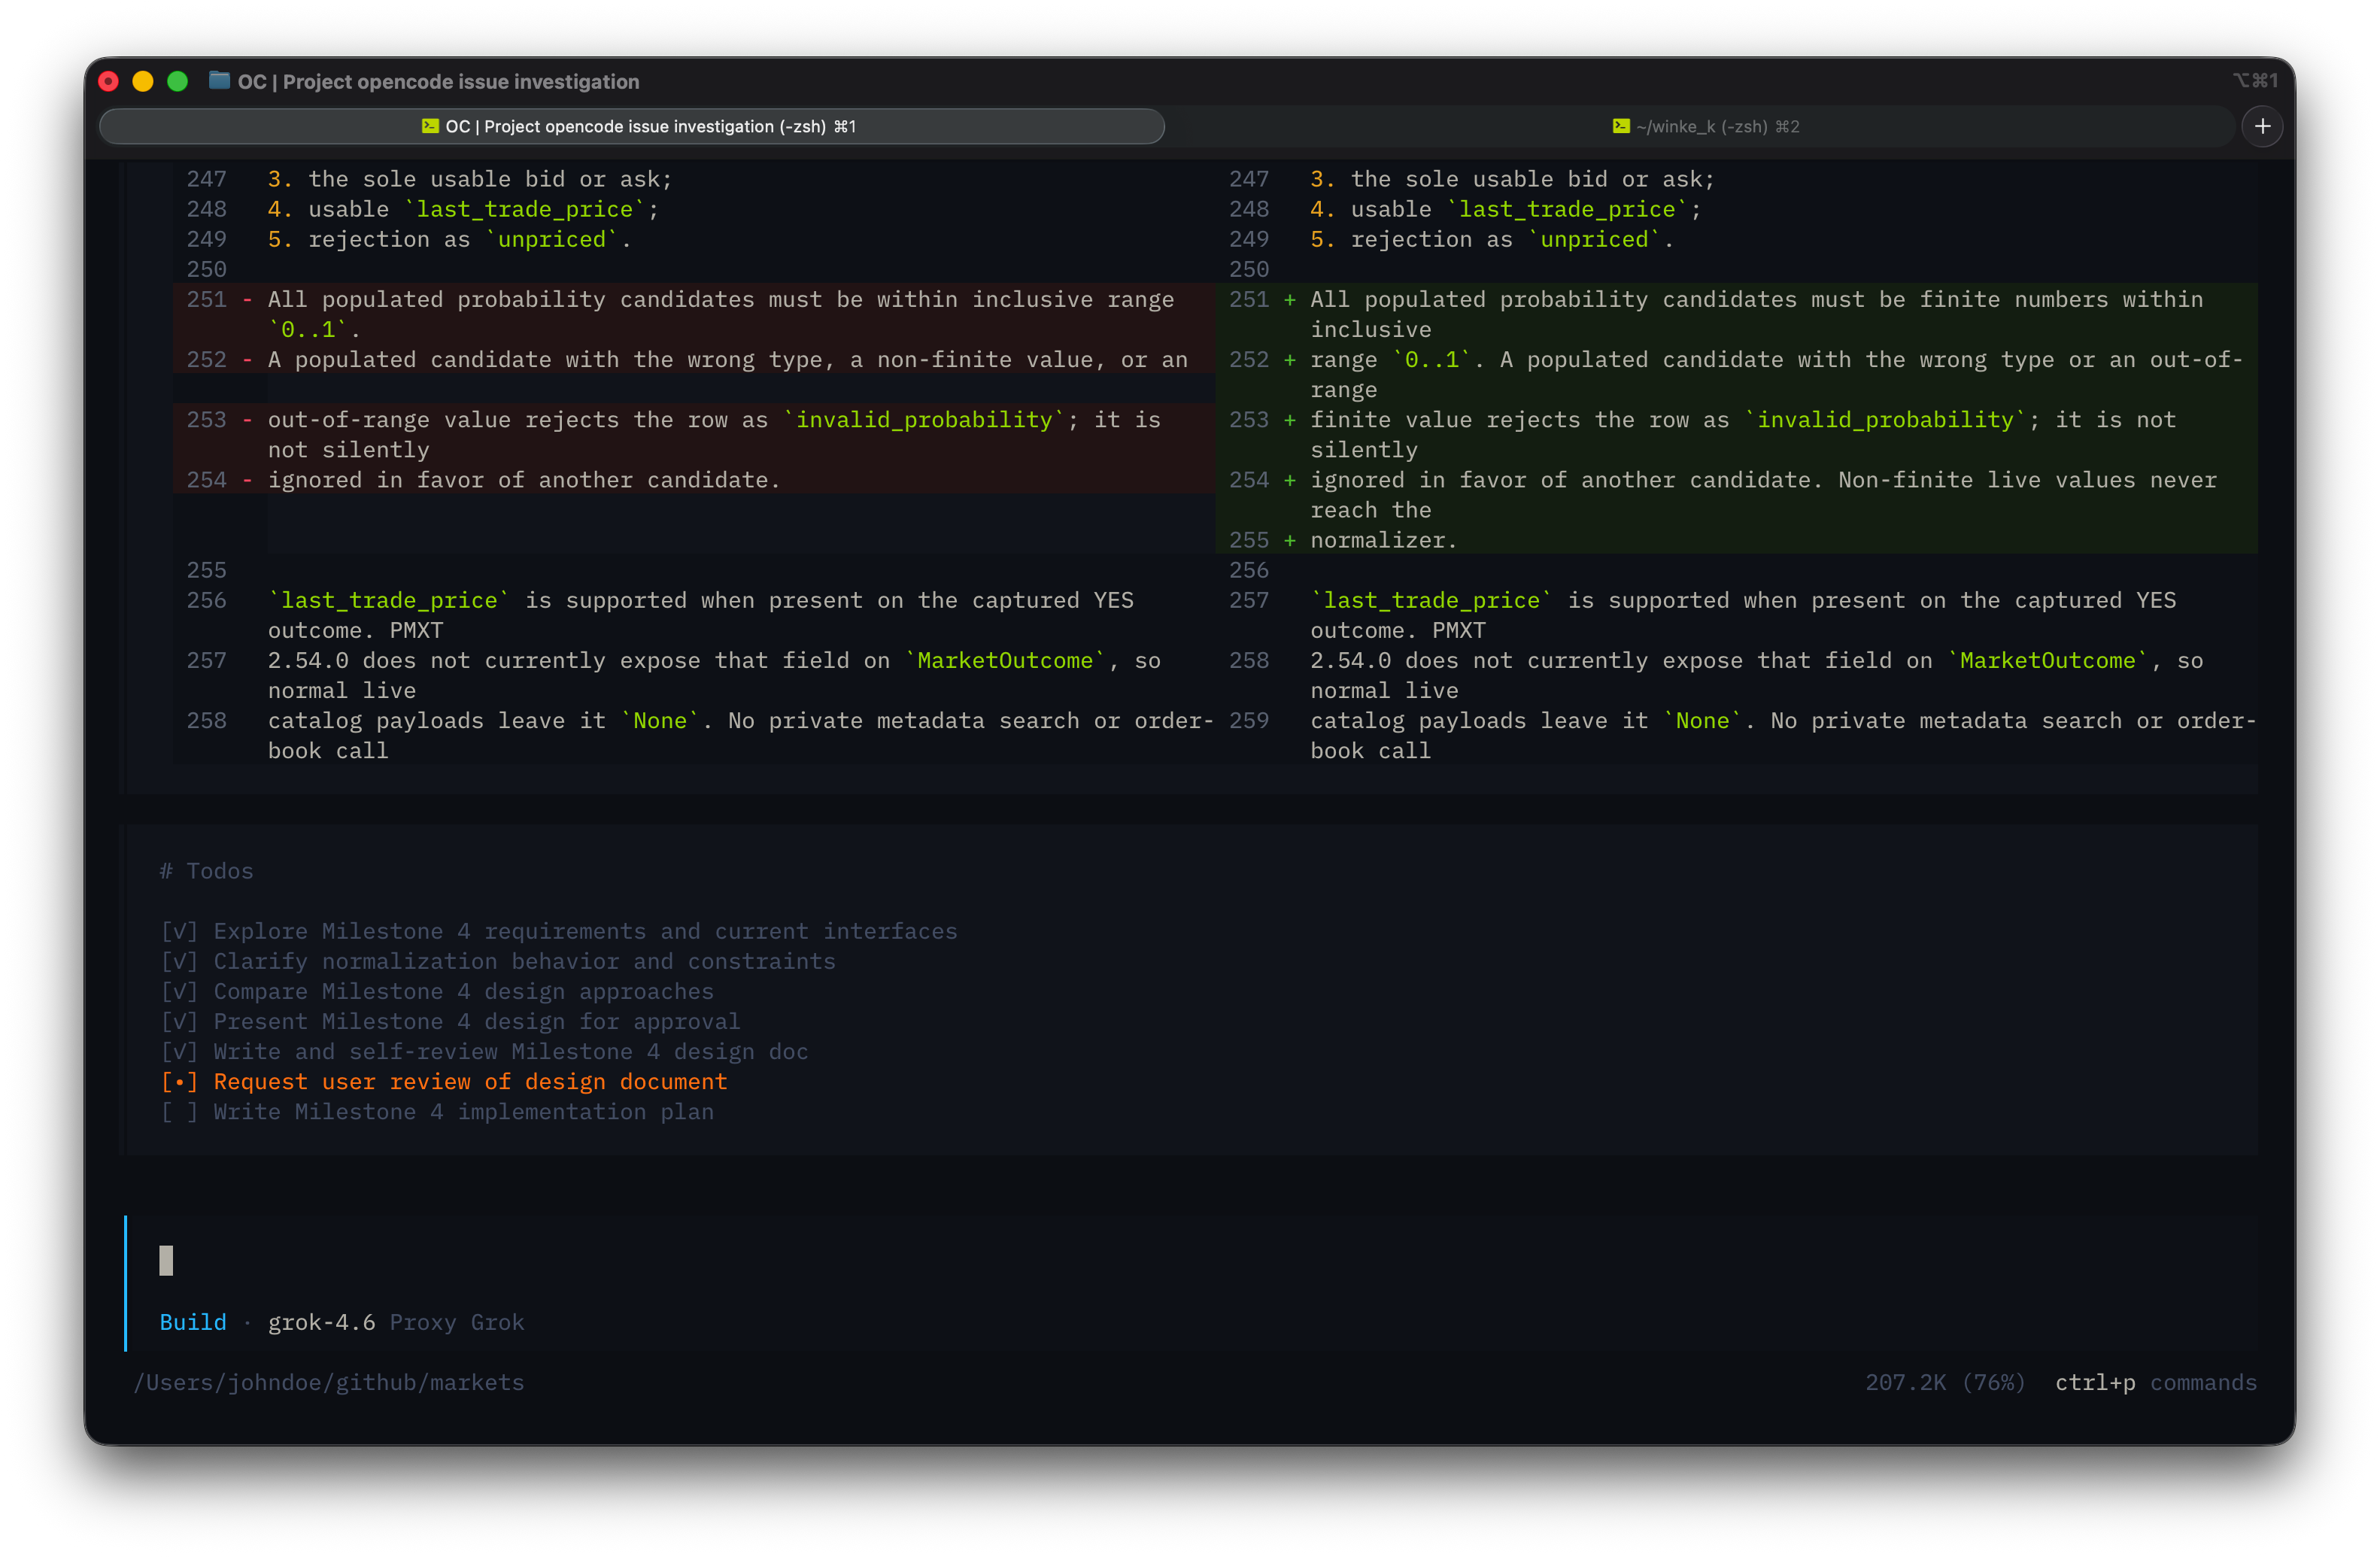Click the minus marker on left line 252
This screenshot has height=1557, width=2380.
point(247,360)
